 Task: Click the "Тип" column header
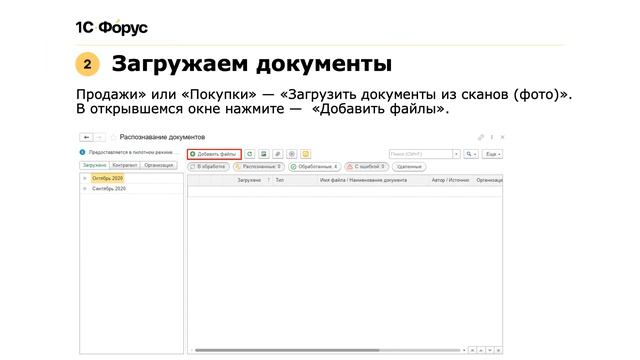[280, 180]
